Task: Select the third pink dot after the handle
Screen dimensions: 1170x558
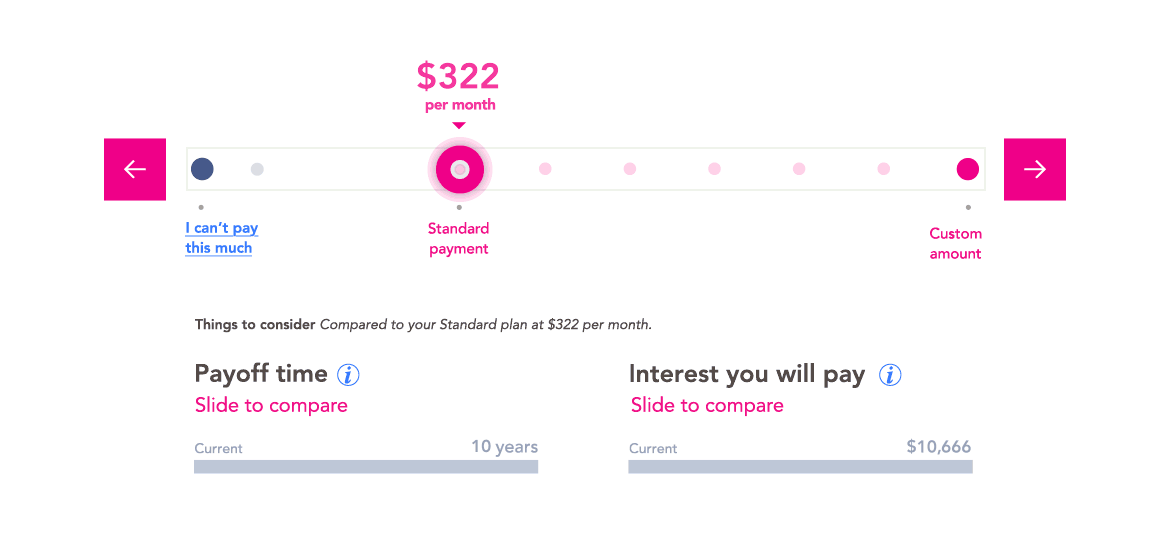Action: (x=714, y=169)
